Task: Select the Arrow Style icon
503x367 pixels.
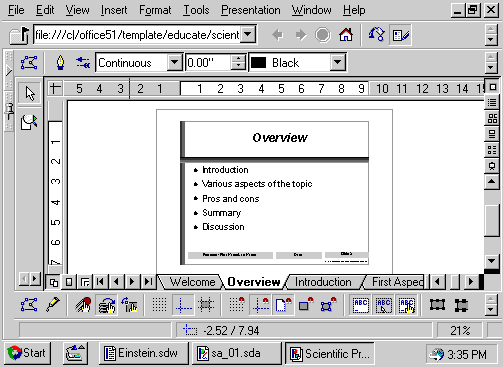Action: [x=83, y=63]
